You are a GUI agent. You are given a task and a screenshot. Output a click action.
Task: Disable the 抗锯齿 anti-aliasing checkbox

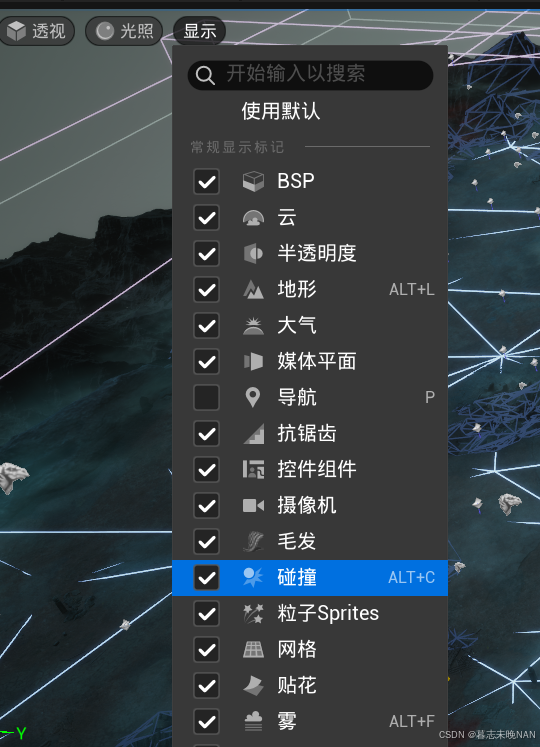(206, 434)
